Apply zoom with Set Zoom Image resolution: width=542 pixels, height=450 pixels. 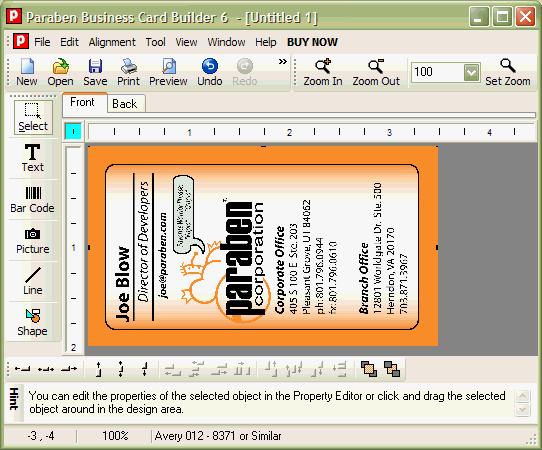tap(507, 72)
